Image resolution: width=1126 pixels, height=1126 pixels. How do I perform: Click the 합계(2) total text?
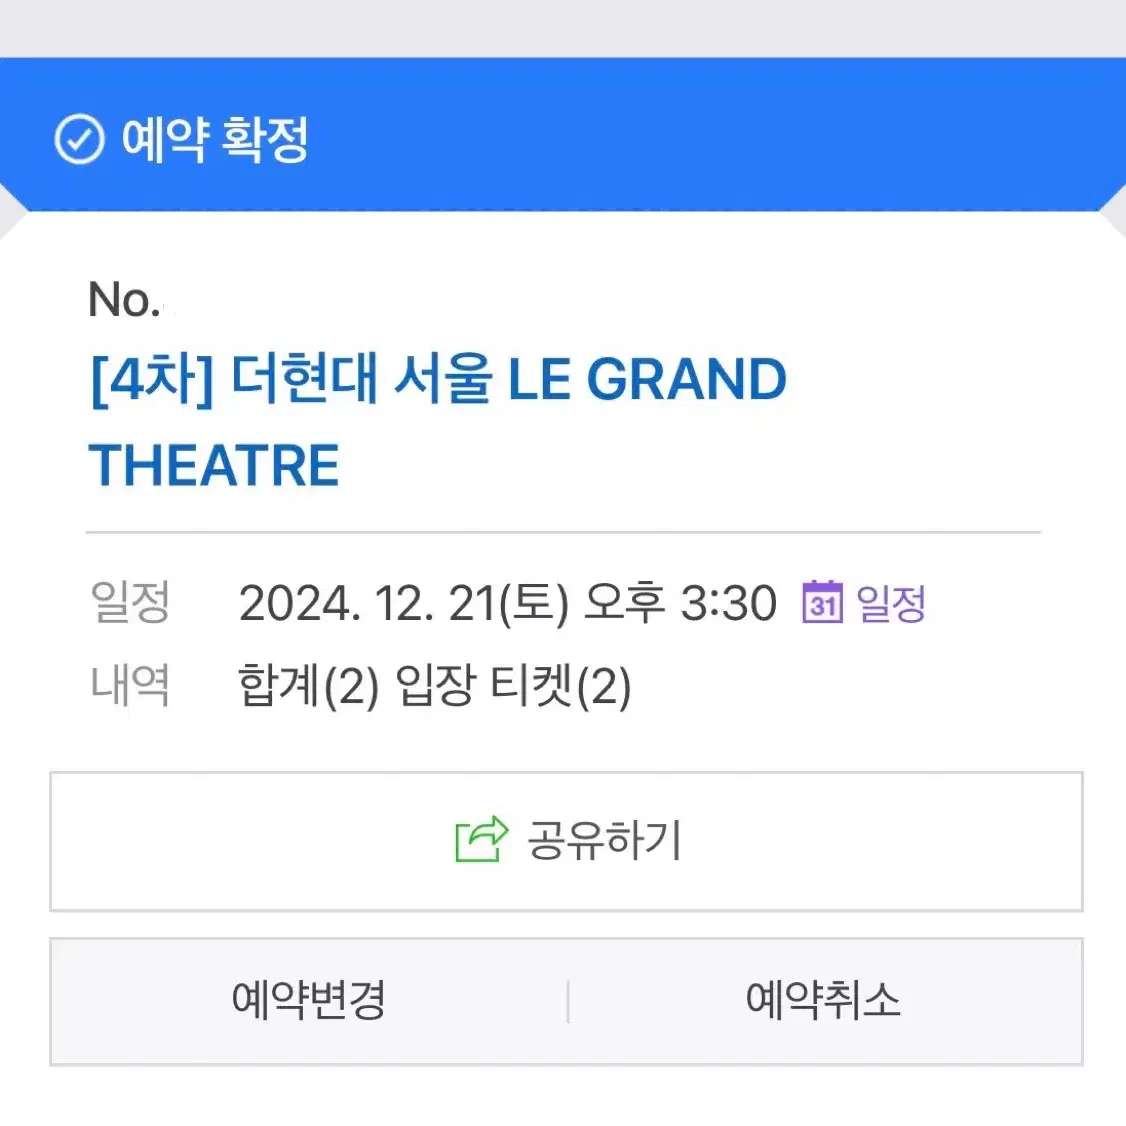coord(309,686)
